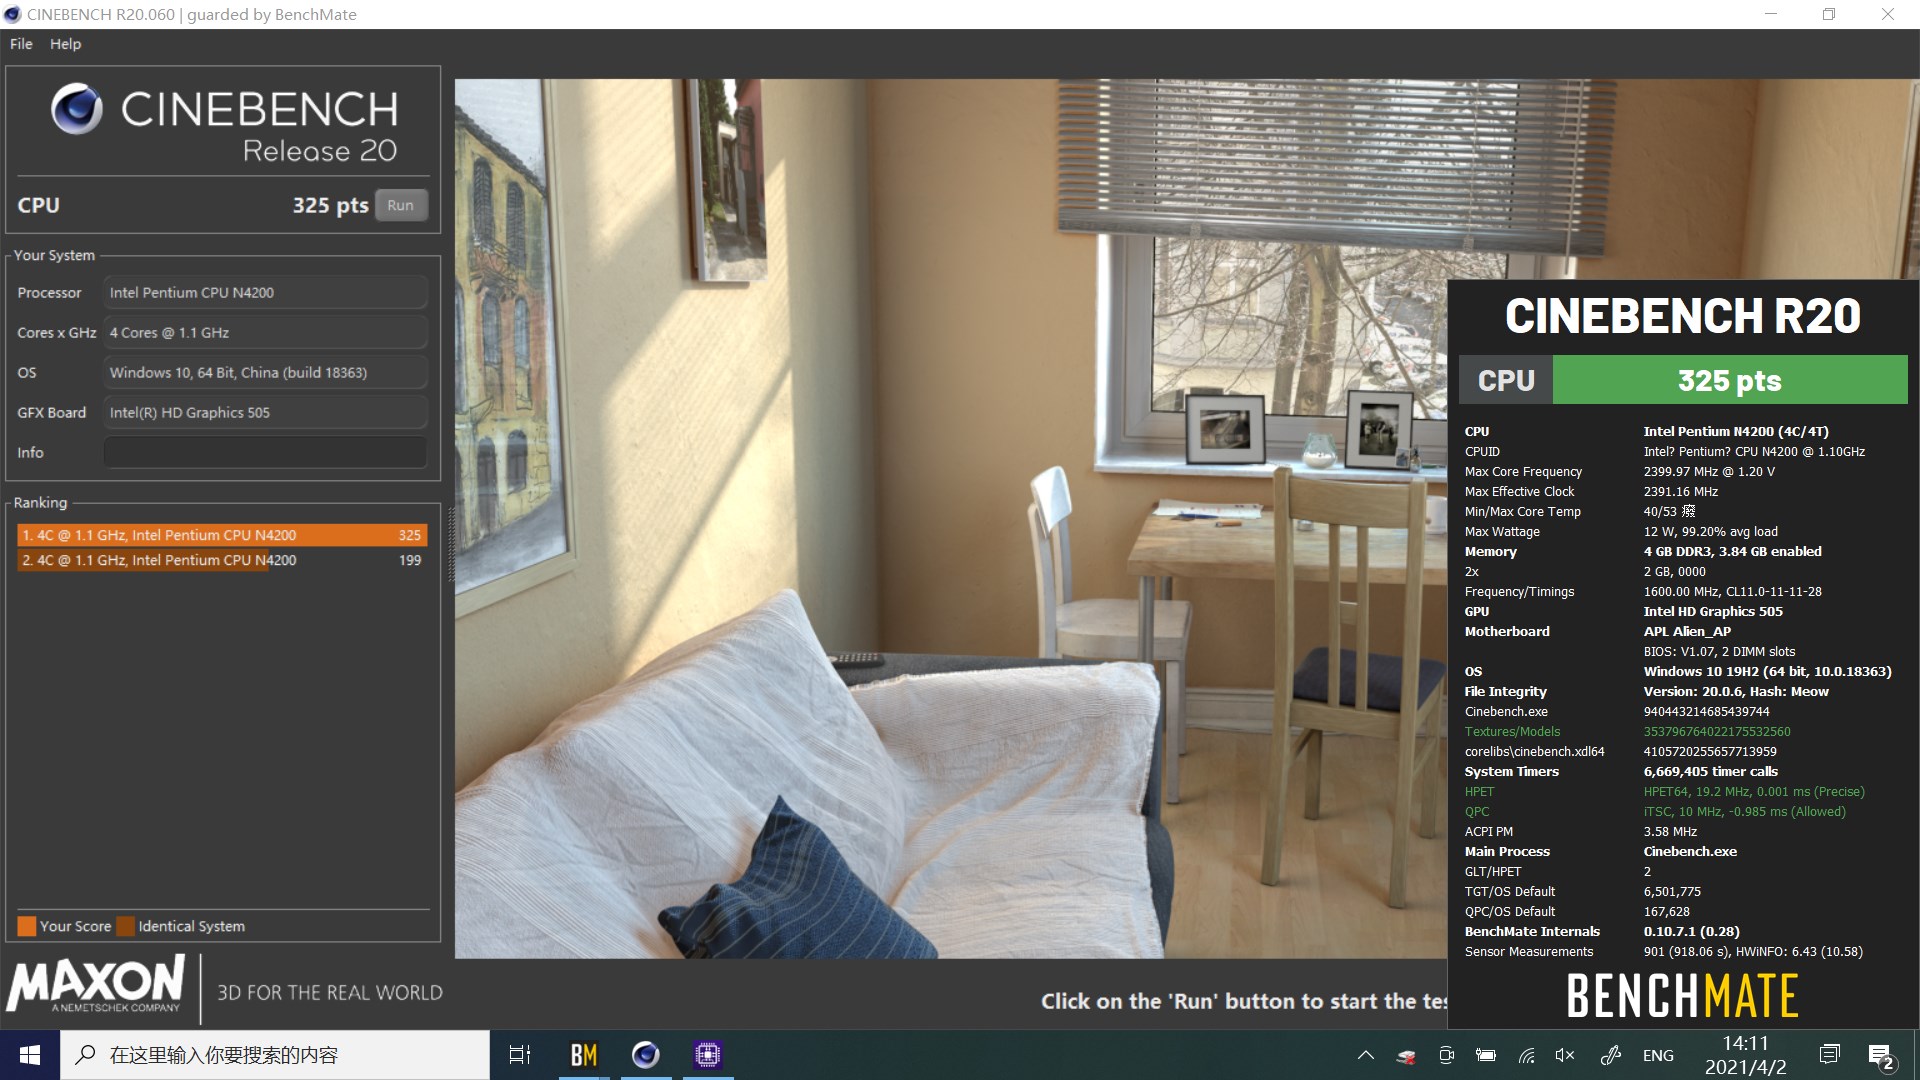Open the Help menu

point(66,44)
